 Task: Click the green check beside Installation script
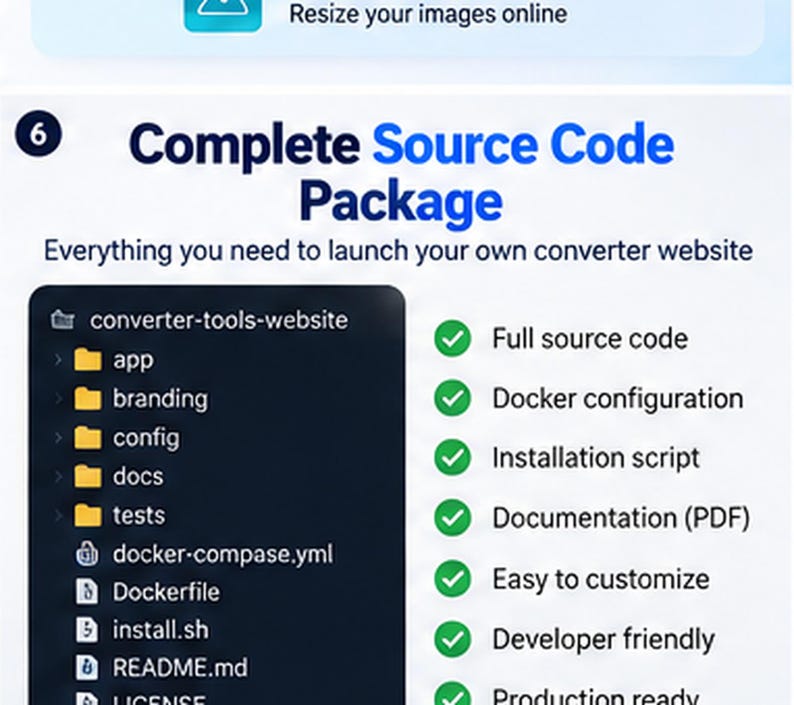point(453,457)
